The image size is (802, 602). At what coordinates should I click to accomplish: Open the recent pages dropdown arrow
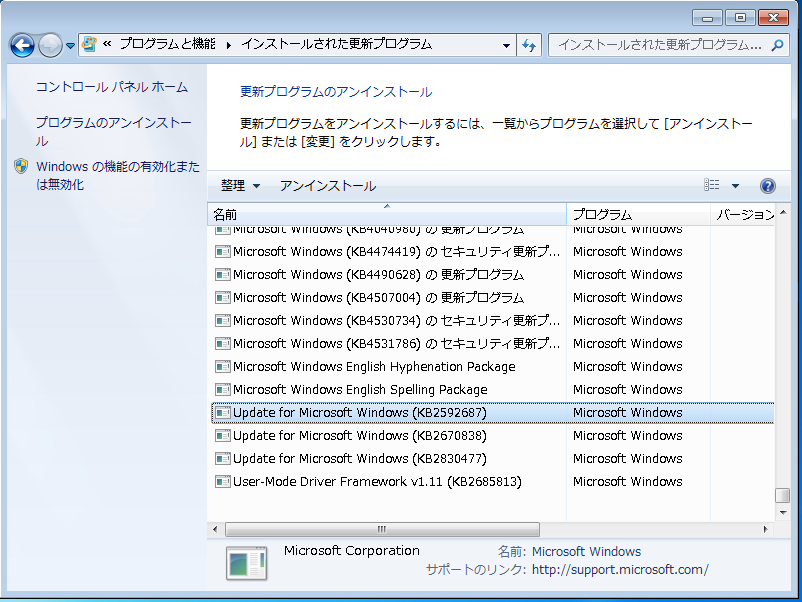point(71,46)
